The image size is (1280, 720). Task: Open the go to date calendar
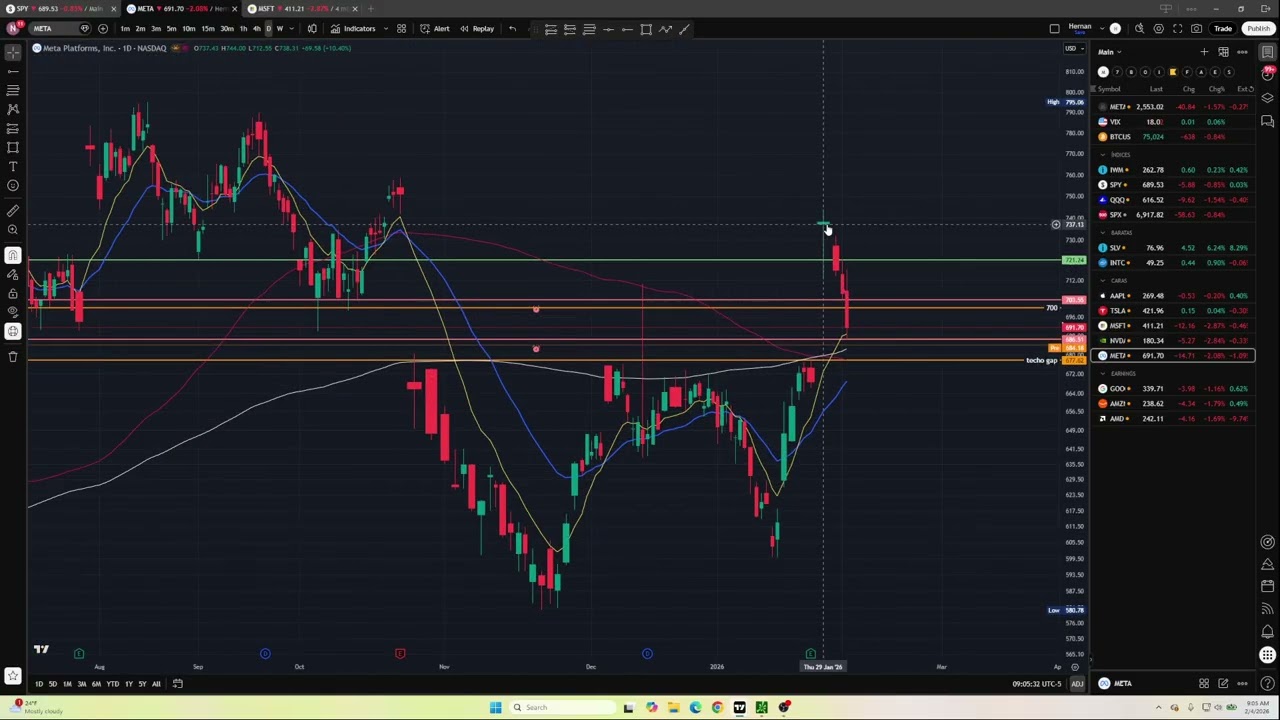point(177,684)
